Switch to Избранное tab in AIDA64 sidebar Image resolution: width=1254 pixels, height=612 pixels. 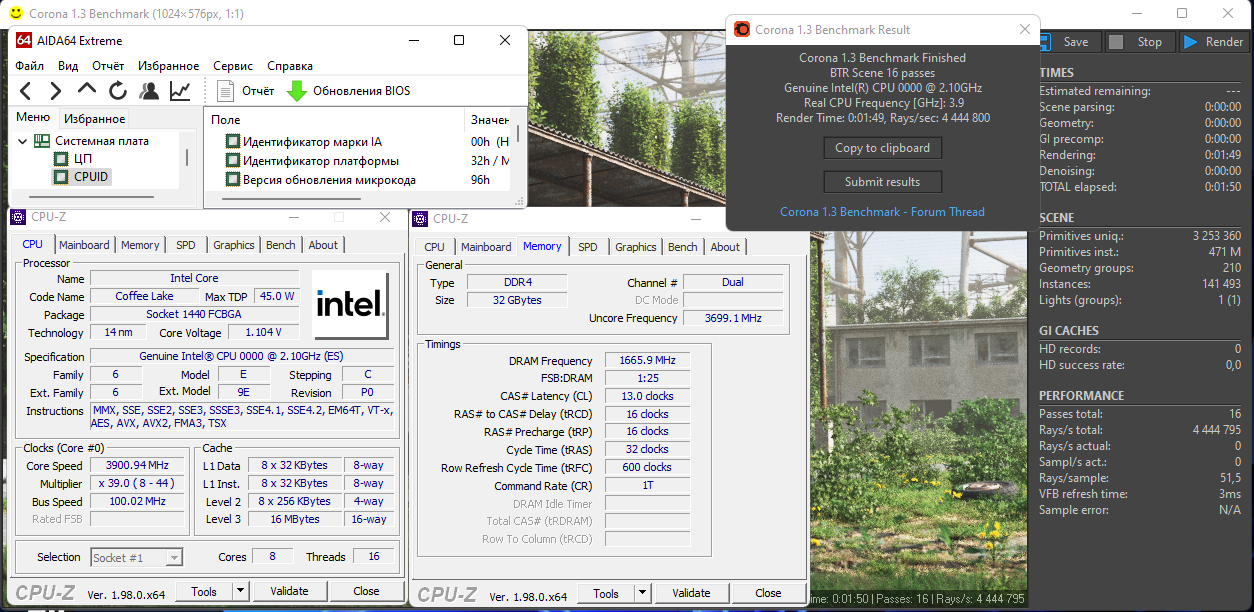tap(95, 118)
